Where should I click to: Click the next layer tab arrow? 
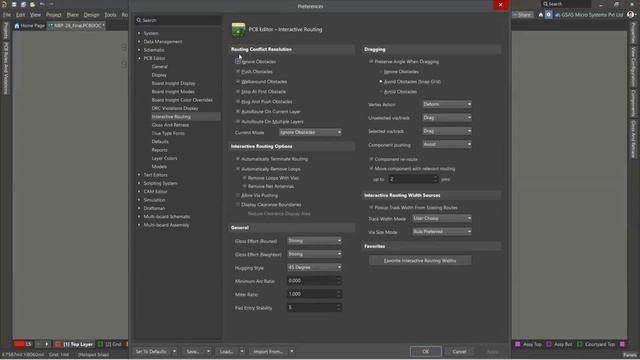tap(47, 344)
